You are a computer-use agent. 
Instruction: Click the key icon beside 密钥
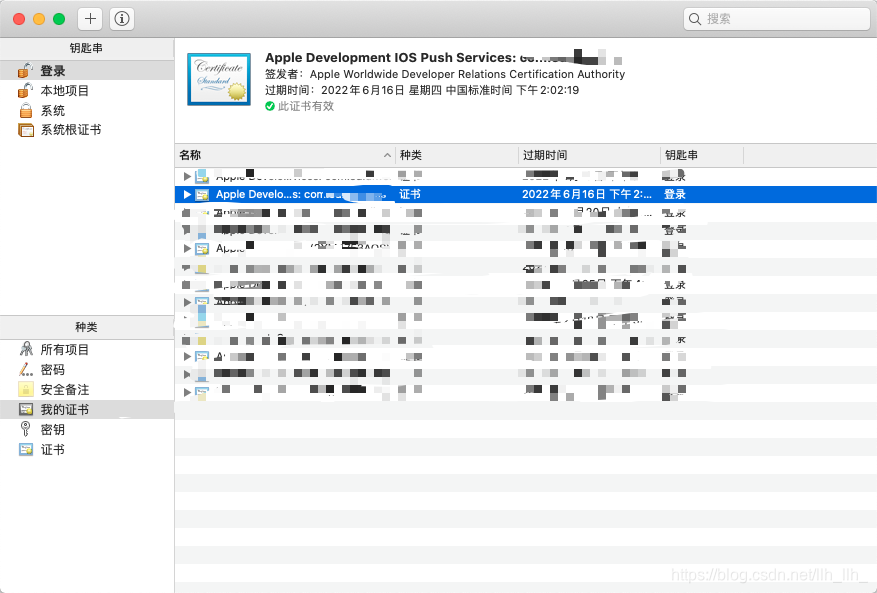(x=25, y=429)
